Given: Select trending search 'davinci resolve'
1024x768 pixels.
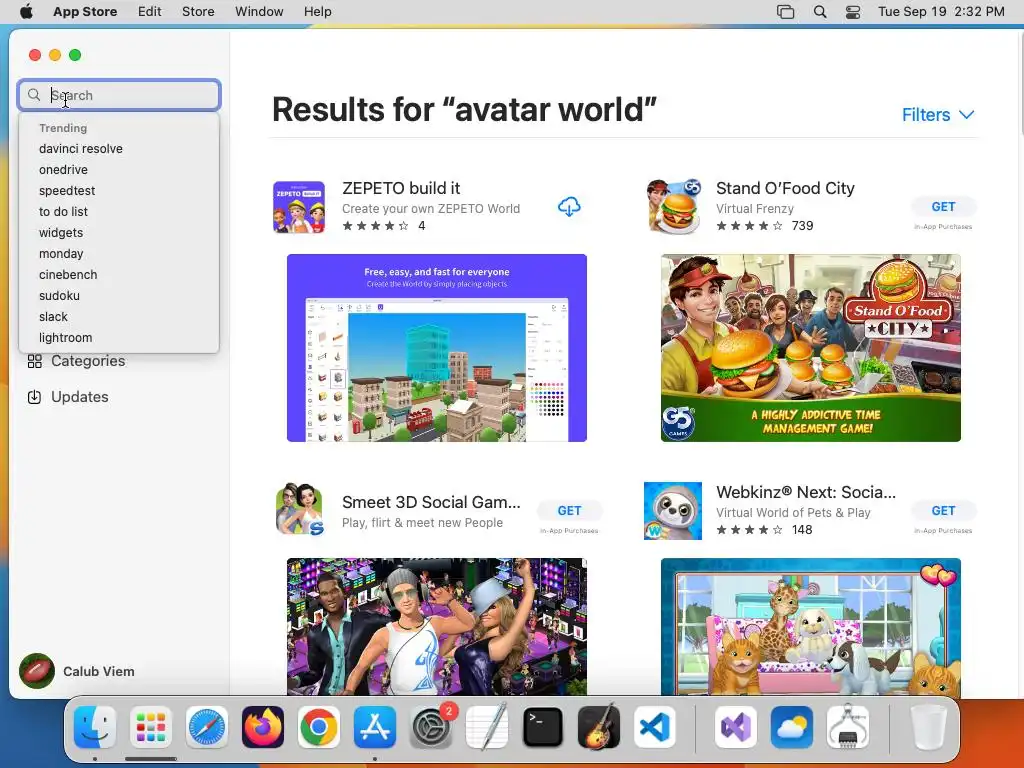Looking at the screenshot, I should 81,149.
